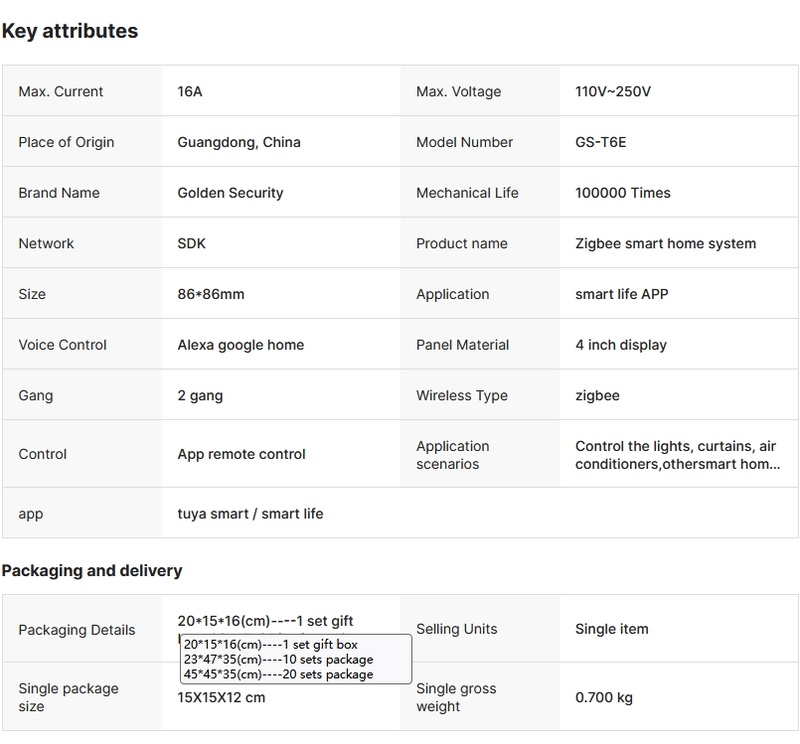Click the 2 gang value cell
Screen dimensions: 800x744
[x=198, y=395]
